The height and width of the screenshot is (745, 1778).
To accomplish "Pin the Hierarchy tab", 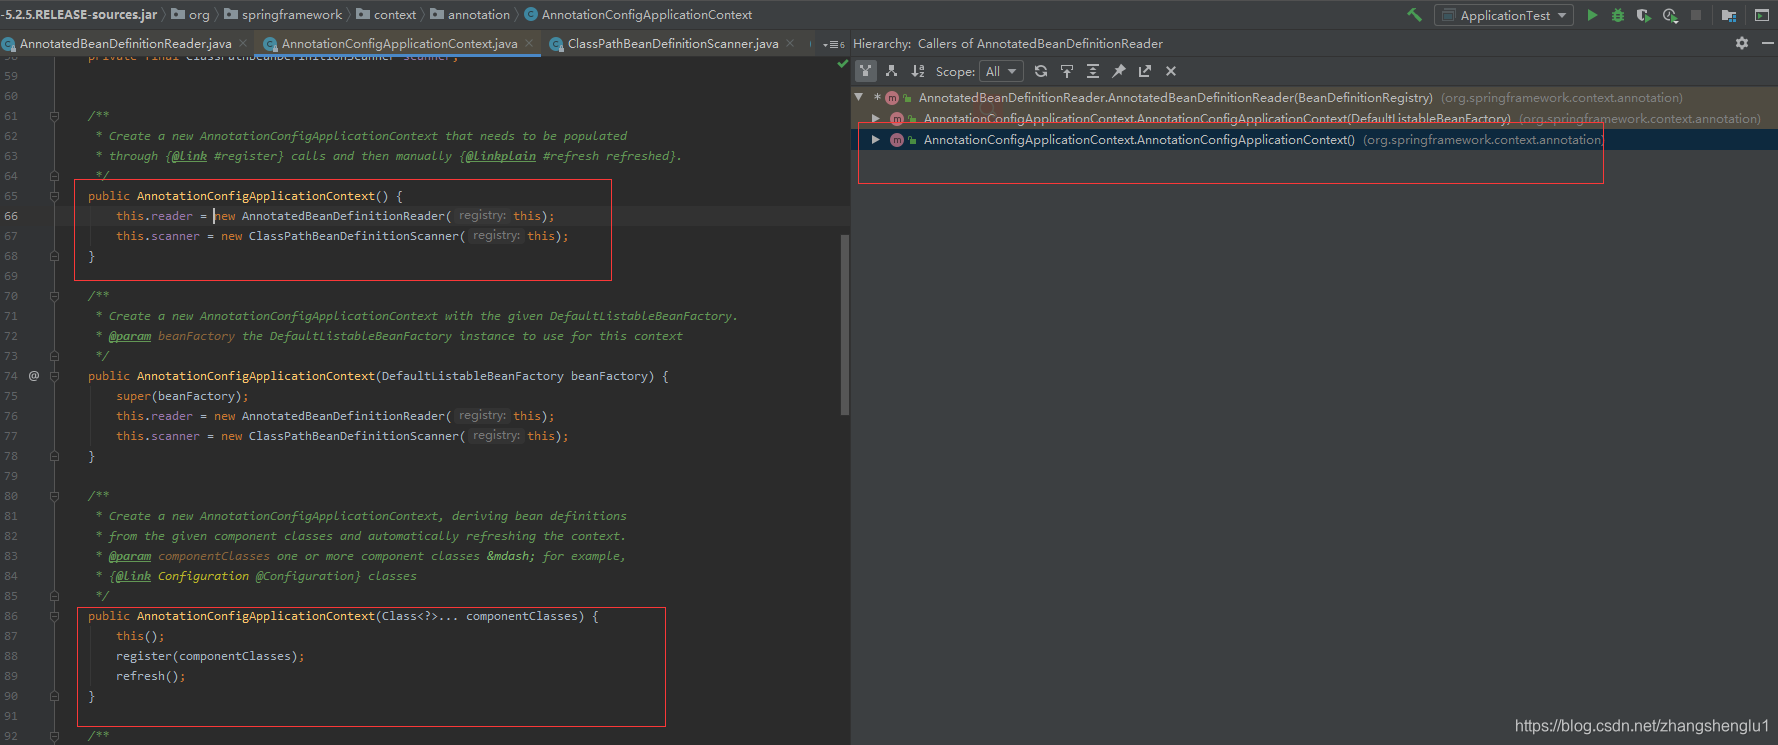I will pyautogui.click(x=1119, y=71).
